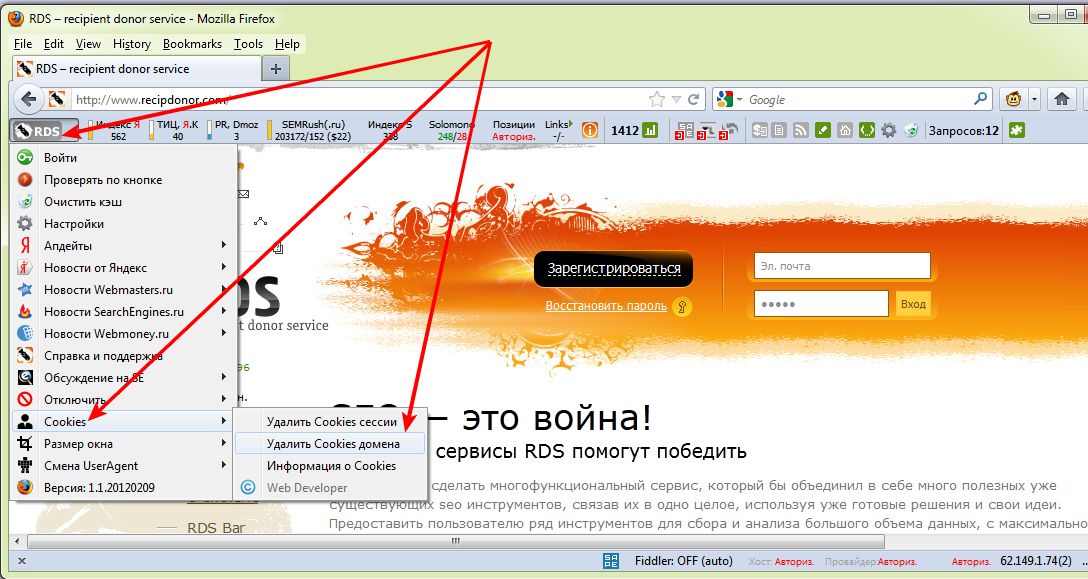Click the key icon beside password recovery
This screenshot has width=1088, height=579.
(x=682, y=307)
